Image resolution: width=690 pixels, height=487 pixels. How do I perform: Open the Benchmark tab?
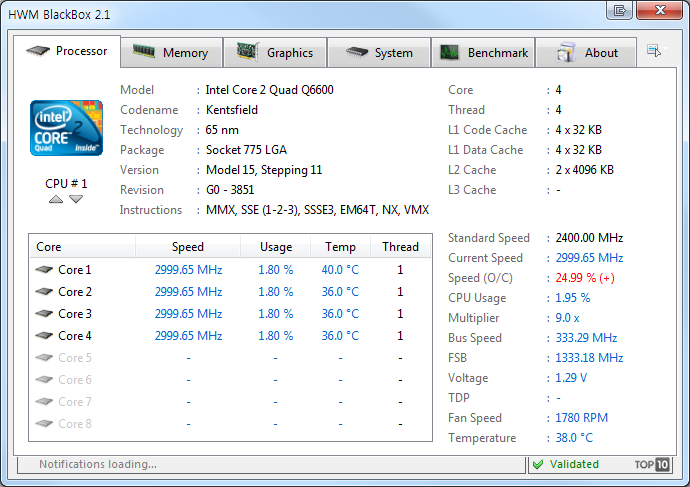483,53
